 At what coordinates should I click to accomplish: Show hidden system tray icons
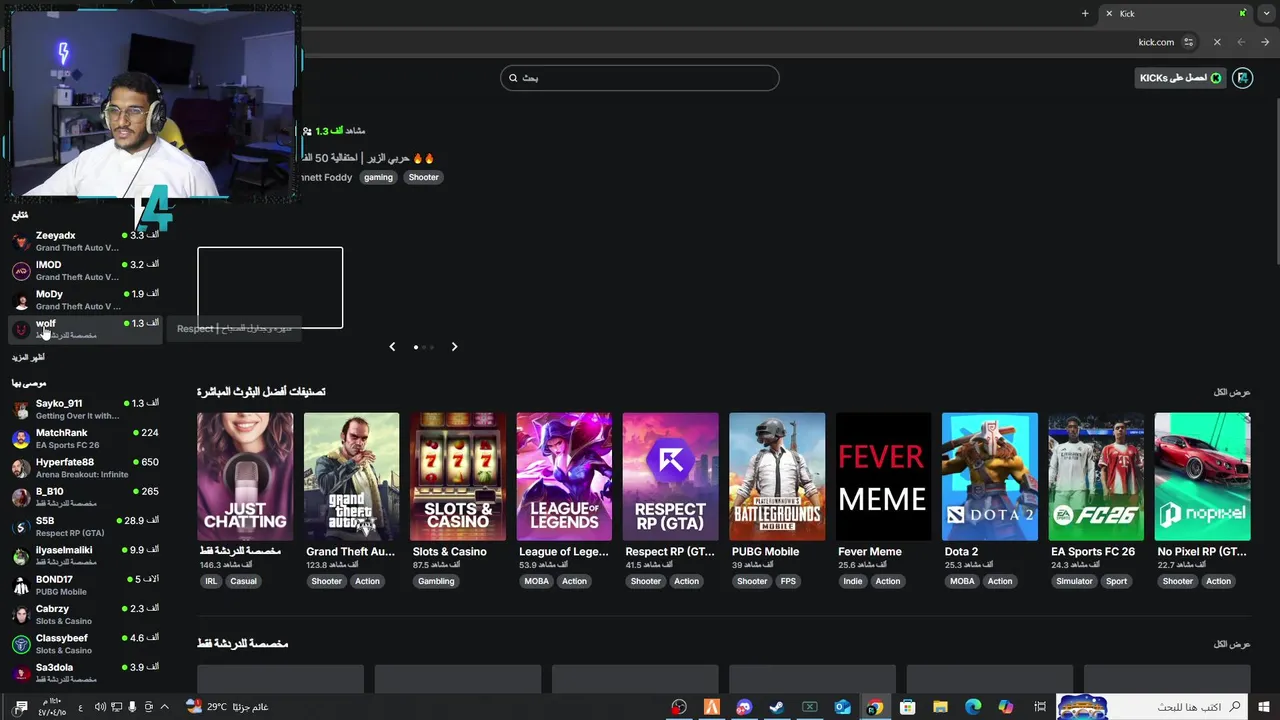coord(165,707)
